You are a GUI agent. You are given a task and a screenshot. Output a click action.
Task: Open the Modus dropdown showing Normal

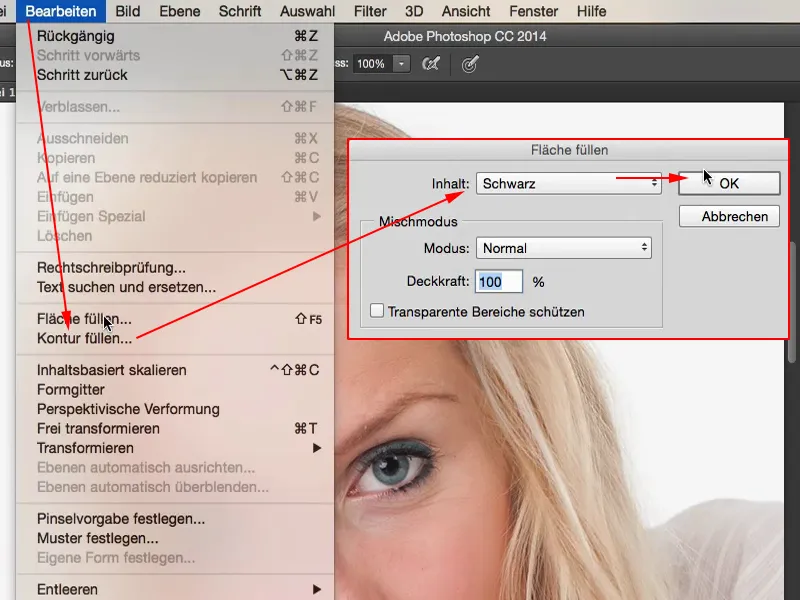point(564,248)
